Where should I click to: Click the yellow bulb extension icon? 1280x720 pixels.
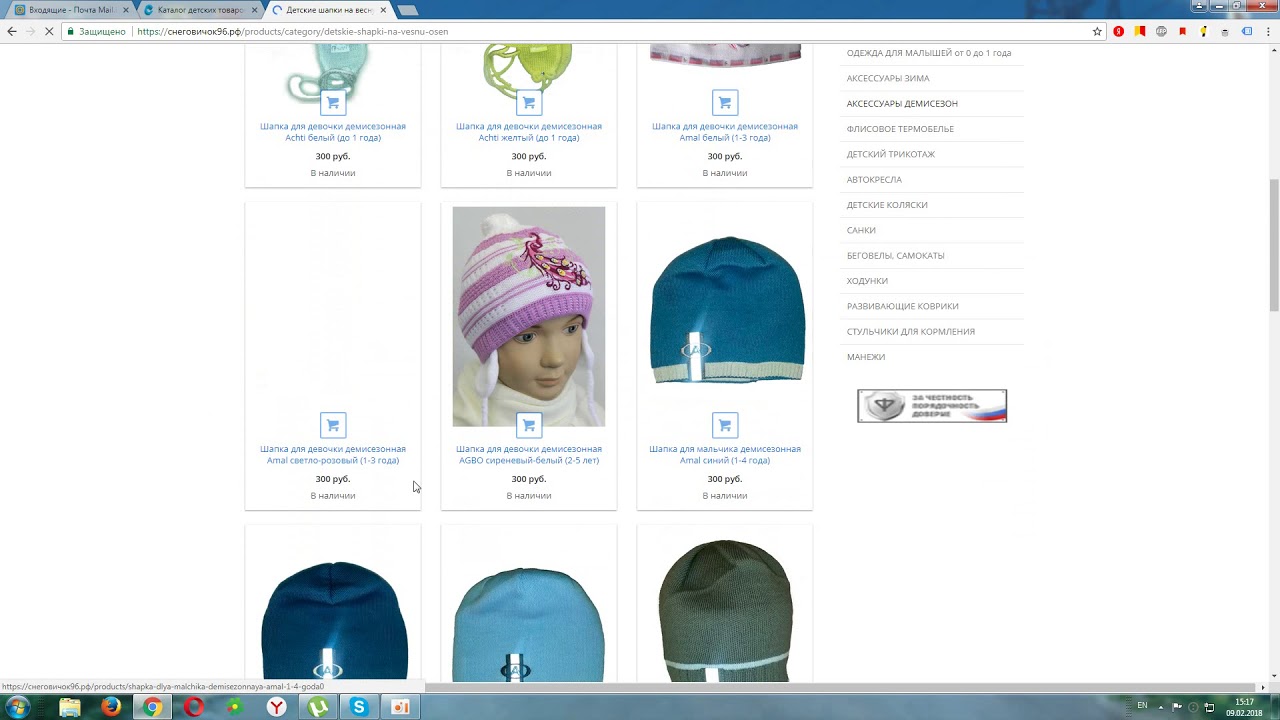click(x=1204, y=31)
